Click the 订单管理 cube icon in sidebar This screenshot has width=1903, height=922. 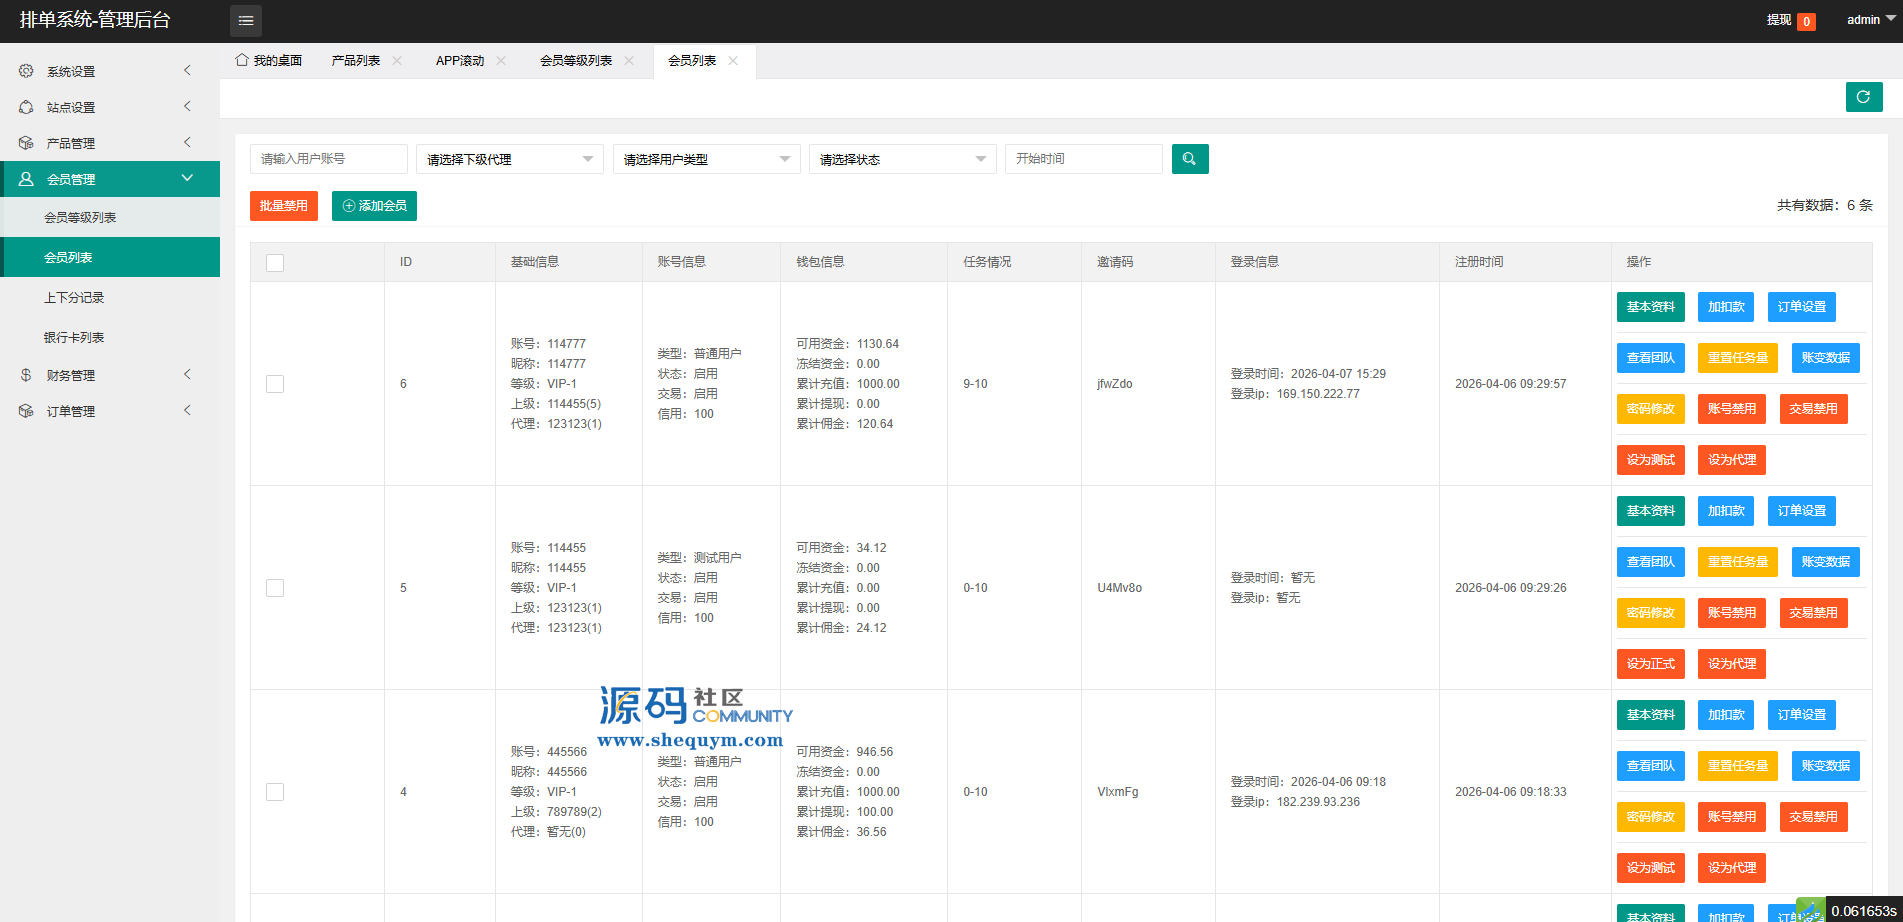tap(26, 411)
